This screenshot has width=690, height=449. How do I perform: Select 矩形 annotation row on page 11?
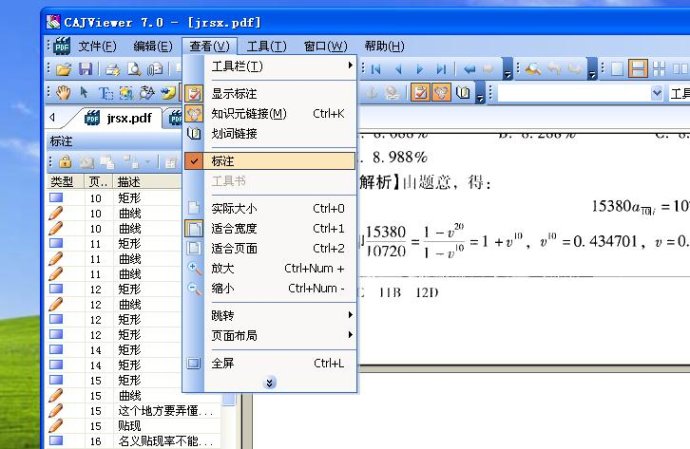pos(114,243)
